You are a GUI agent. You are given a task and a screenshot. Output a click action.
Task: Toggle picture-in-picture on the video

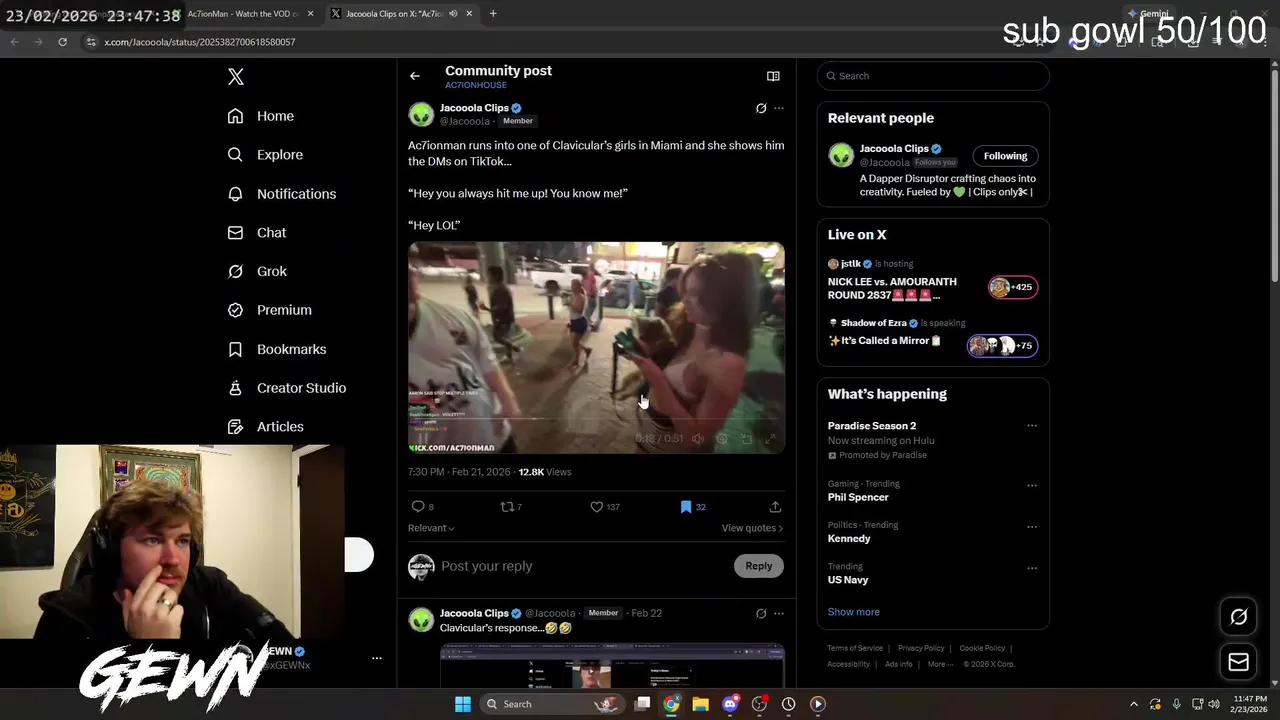pos(746,438)
